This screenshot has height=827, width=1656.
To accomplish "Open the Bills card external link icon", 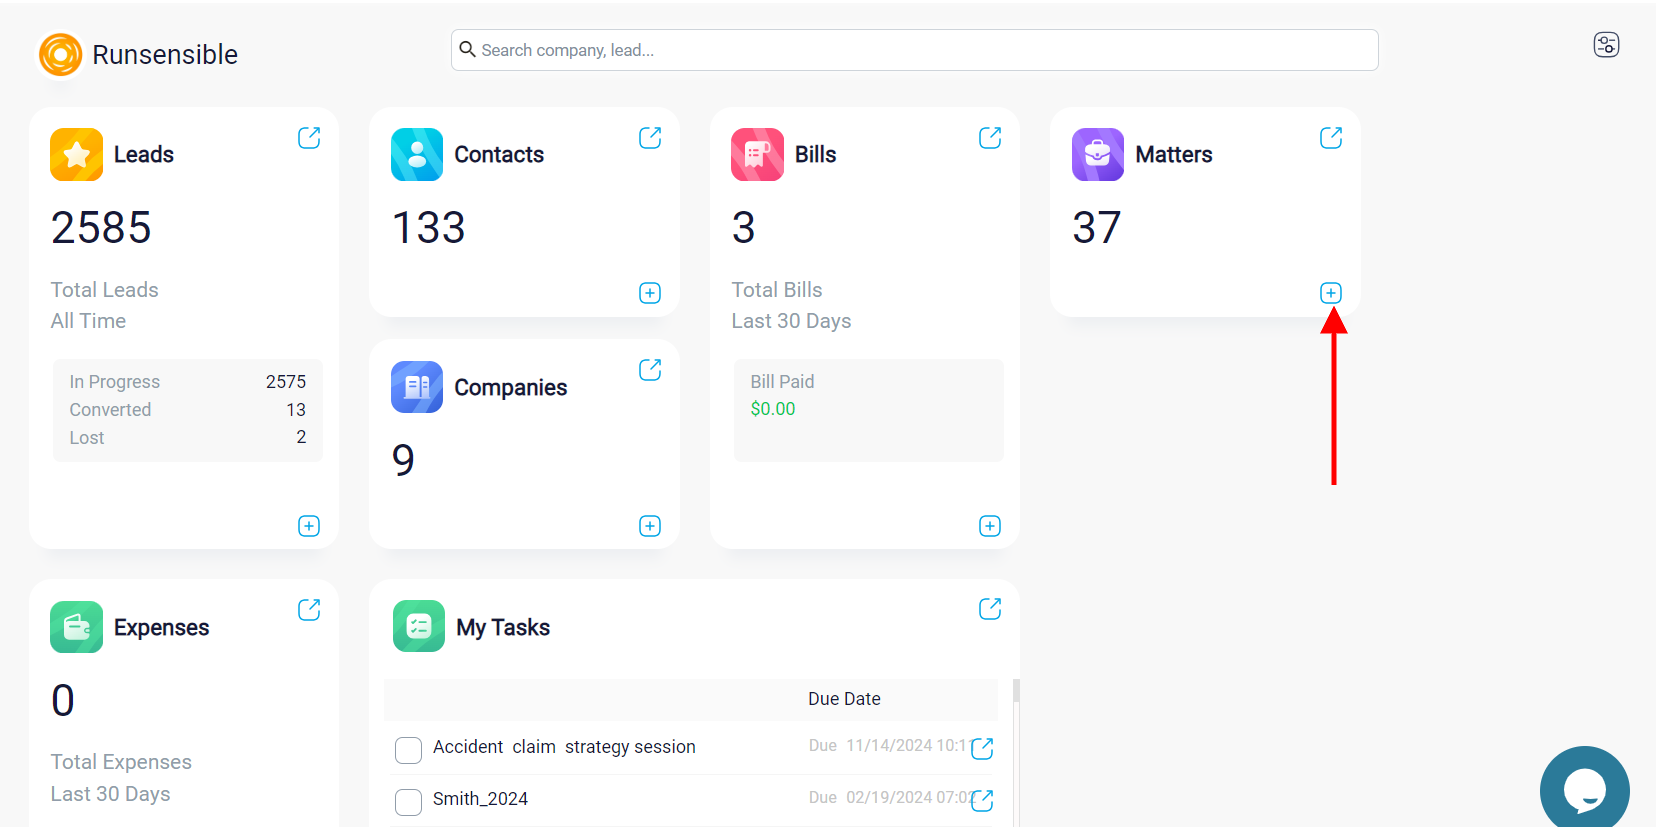I will 990,138.
